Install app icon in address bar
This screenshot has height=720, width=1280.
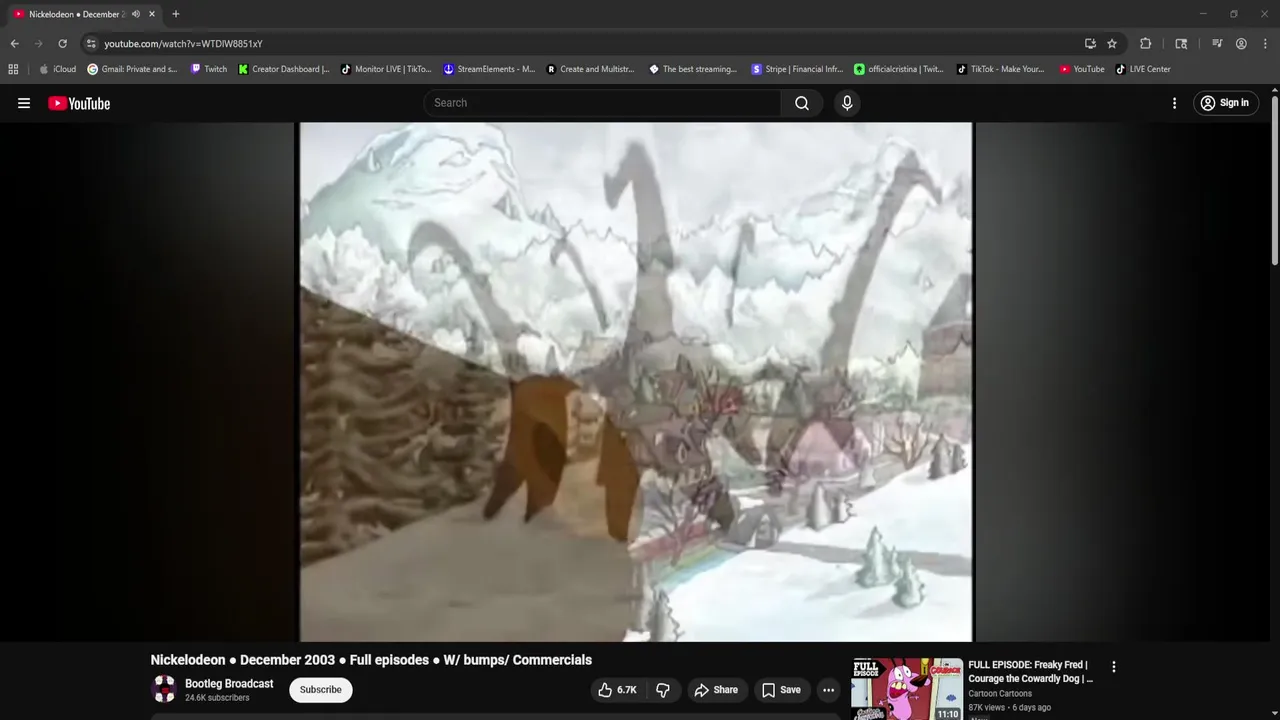[1090, 44]
